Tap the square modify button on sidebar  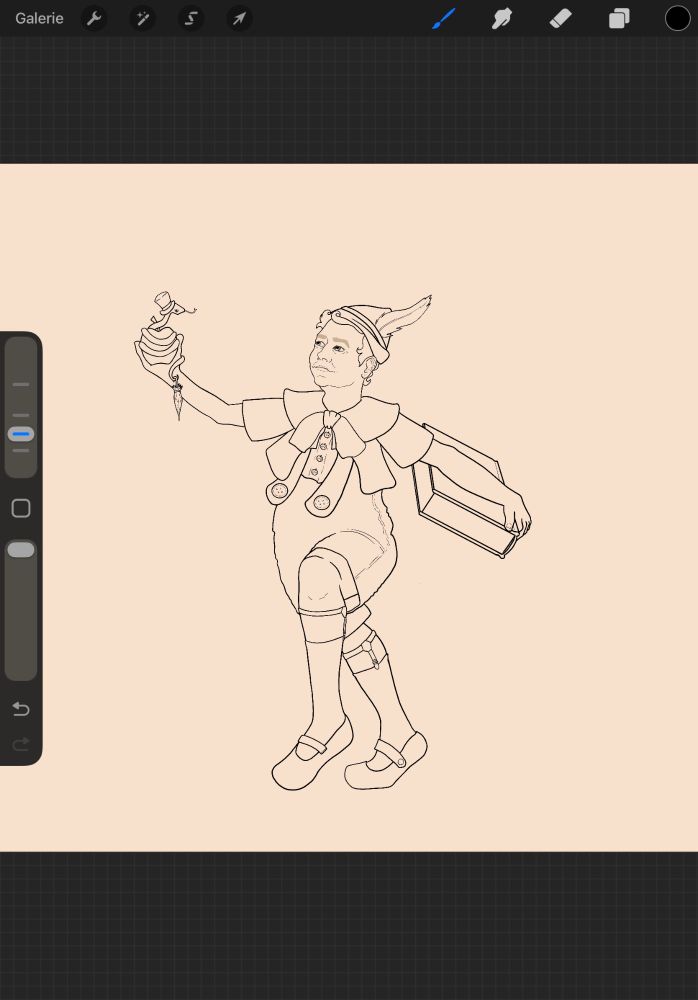pos(21,508)
